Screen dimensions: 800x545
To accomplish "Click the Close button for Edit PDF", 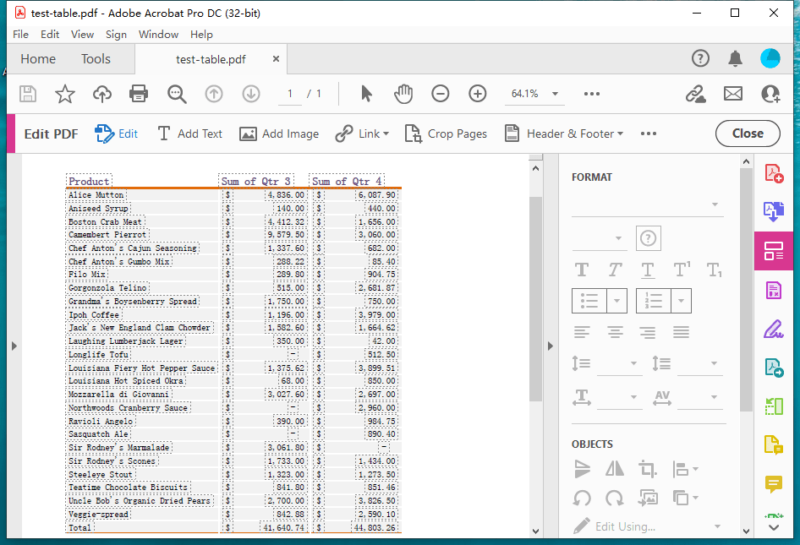I will 747,134.
